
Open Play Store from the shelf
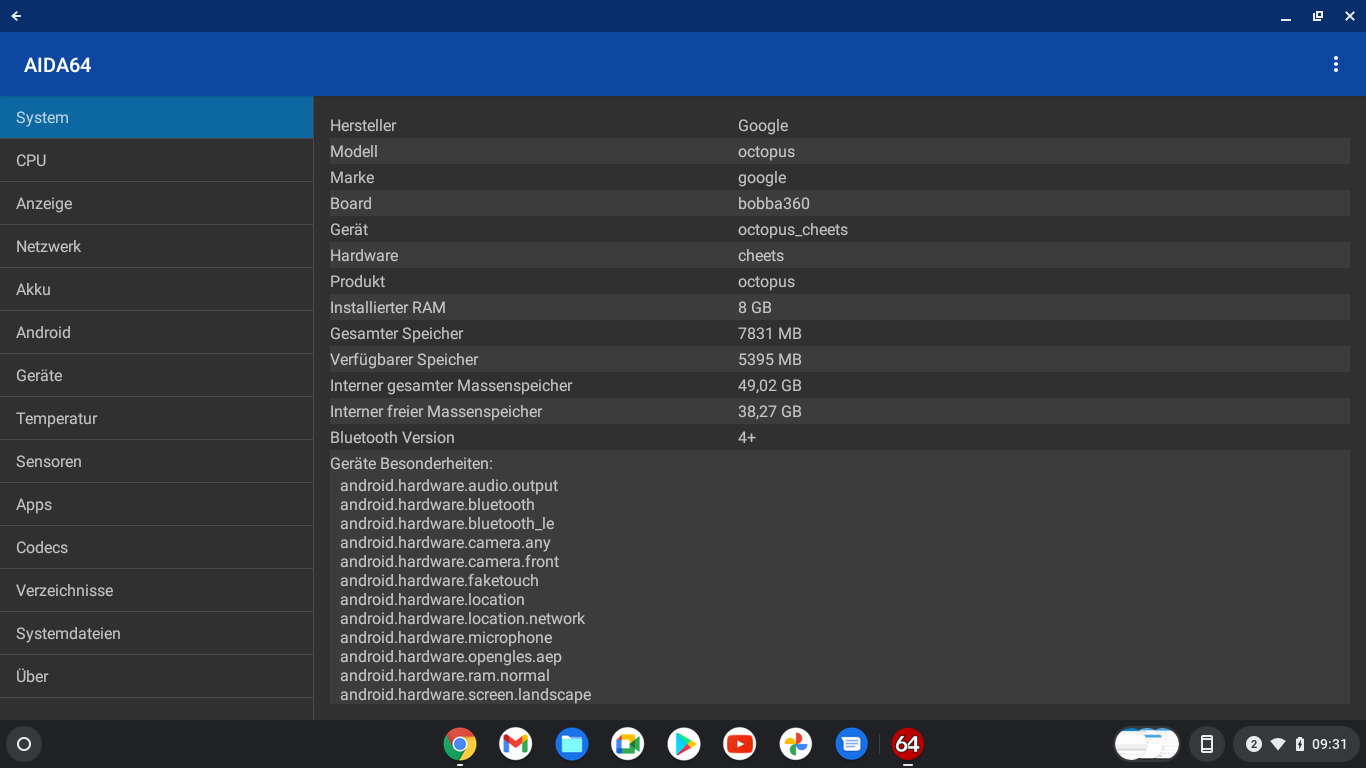click(684, 744)
